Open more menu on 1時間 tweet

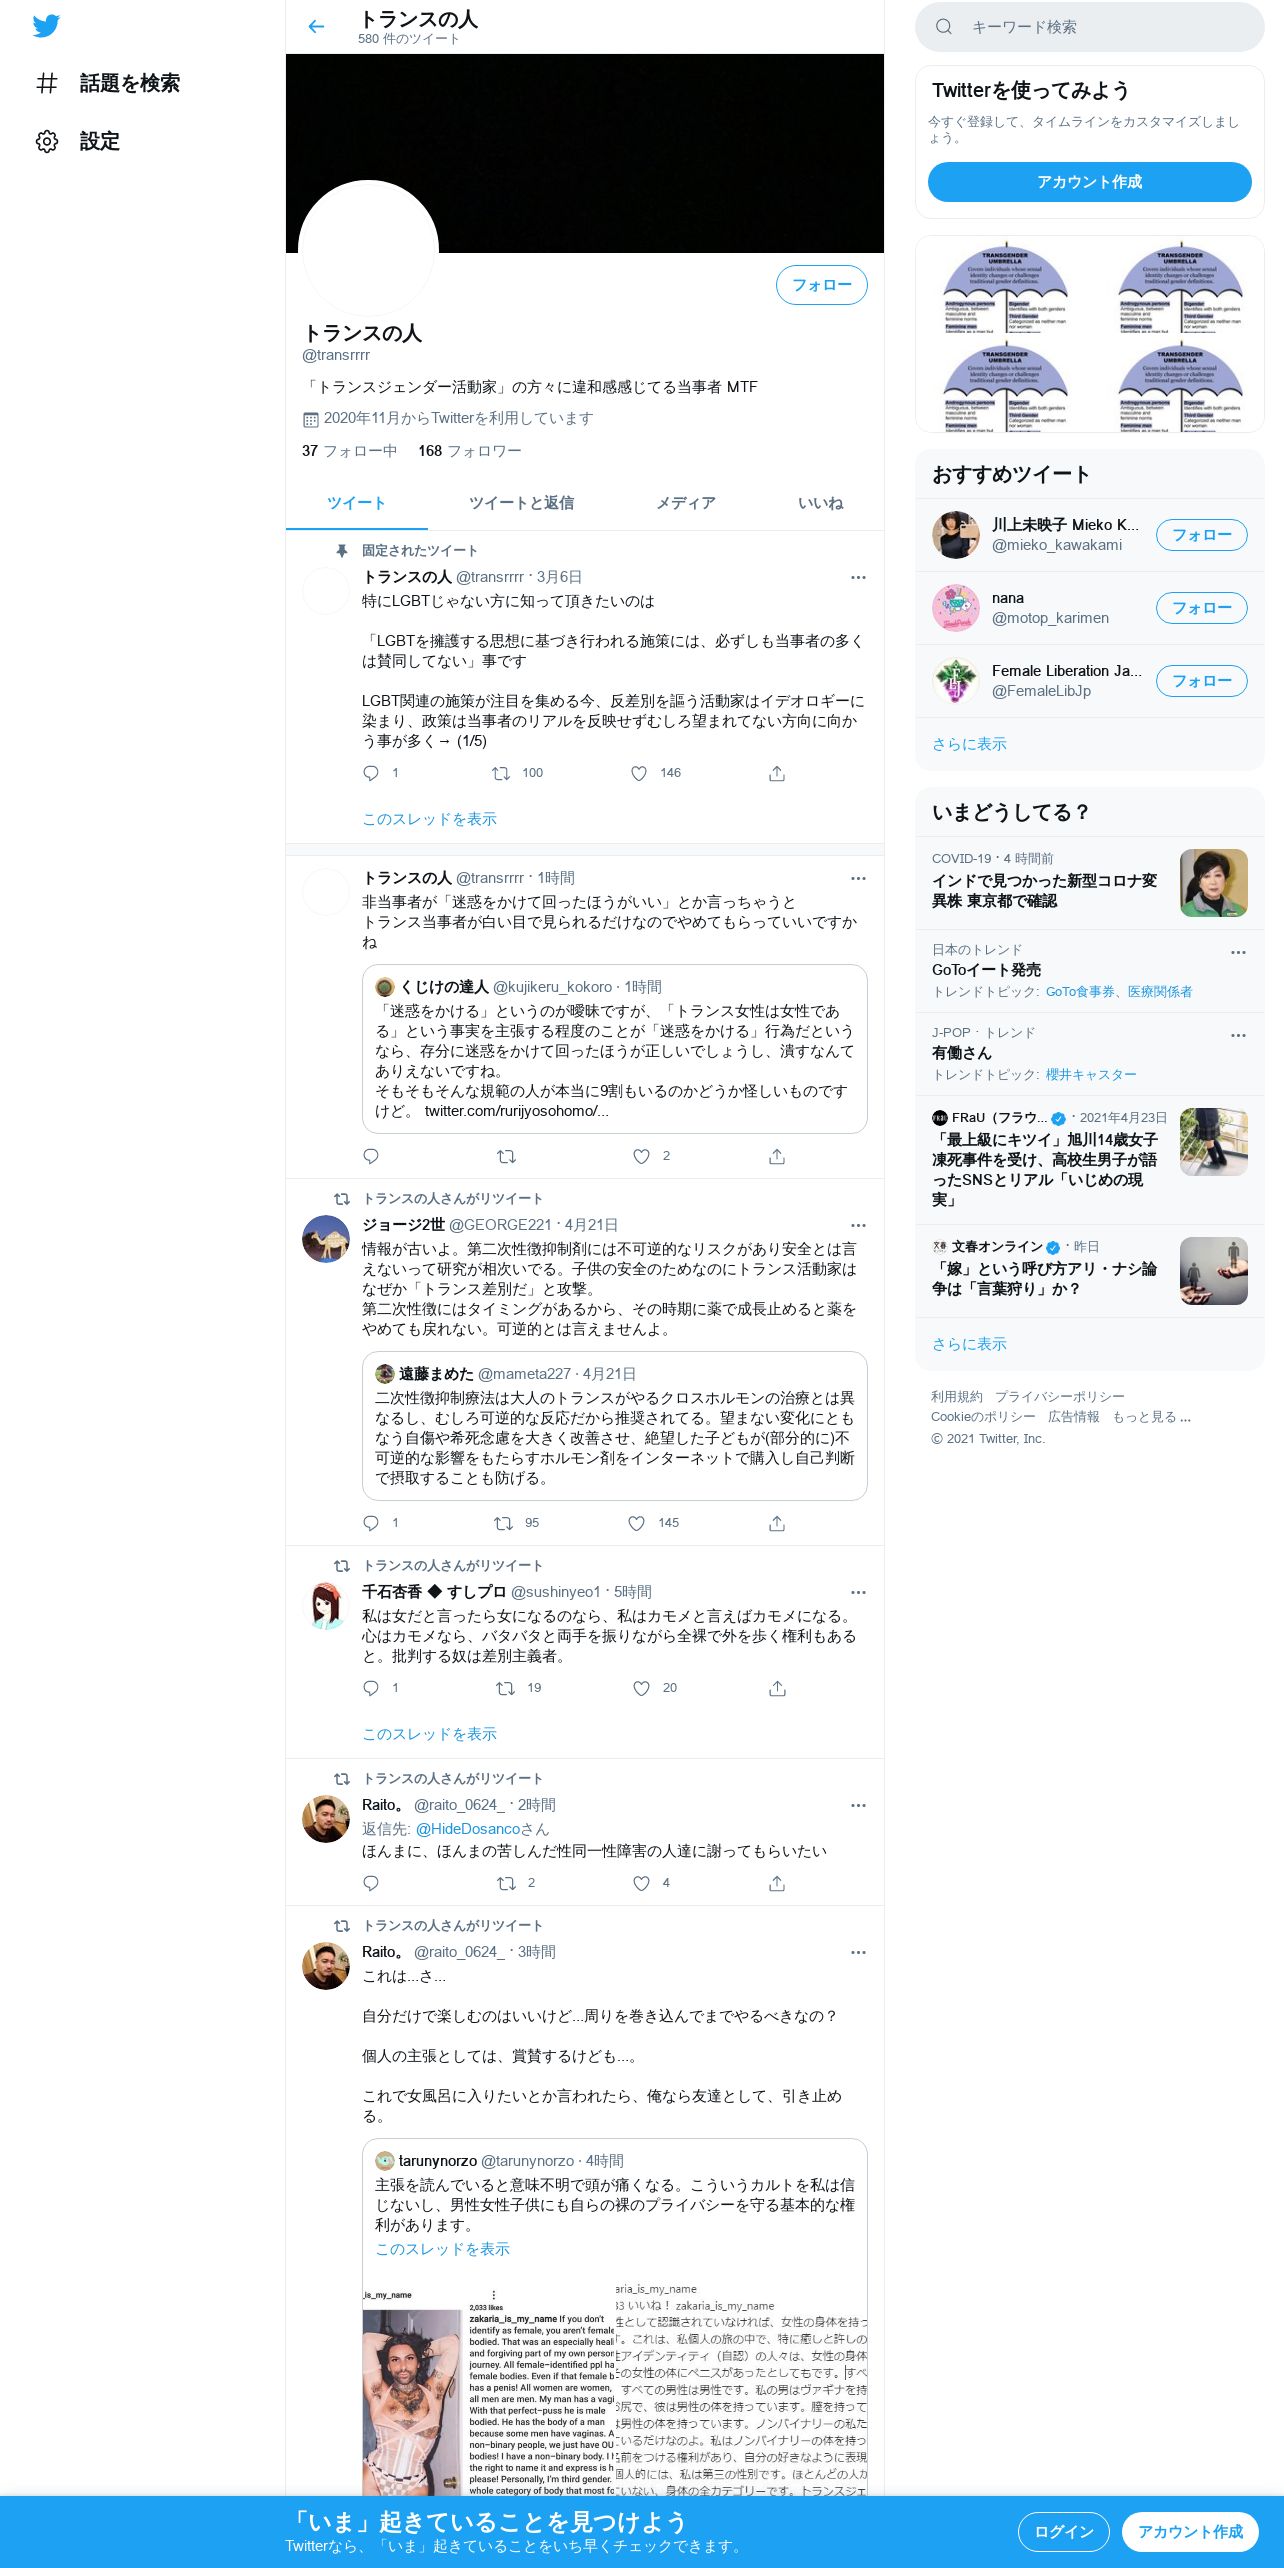click(858, 878)
